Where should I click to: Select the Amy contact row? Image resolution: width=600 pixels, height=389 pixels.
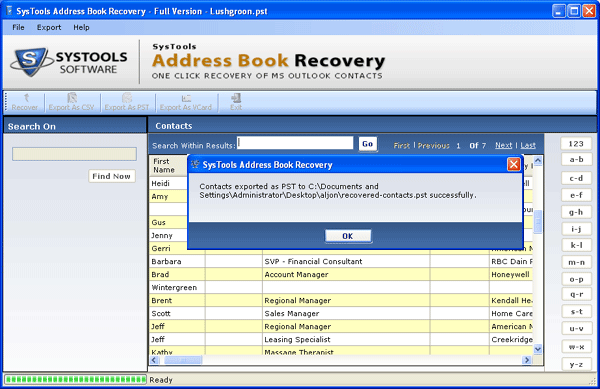pyautogui.click(x=168, y=197)
